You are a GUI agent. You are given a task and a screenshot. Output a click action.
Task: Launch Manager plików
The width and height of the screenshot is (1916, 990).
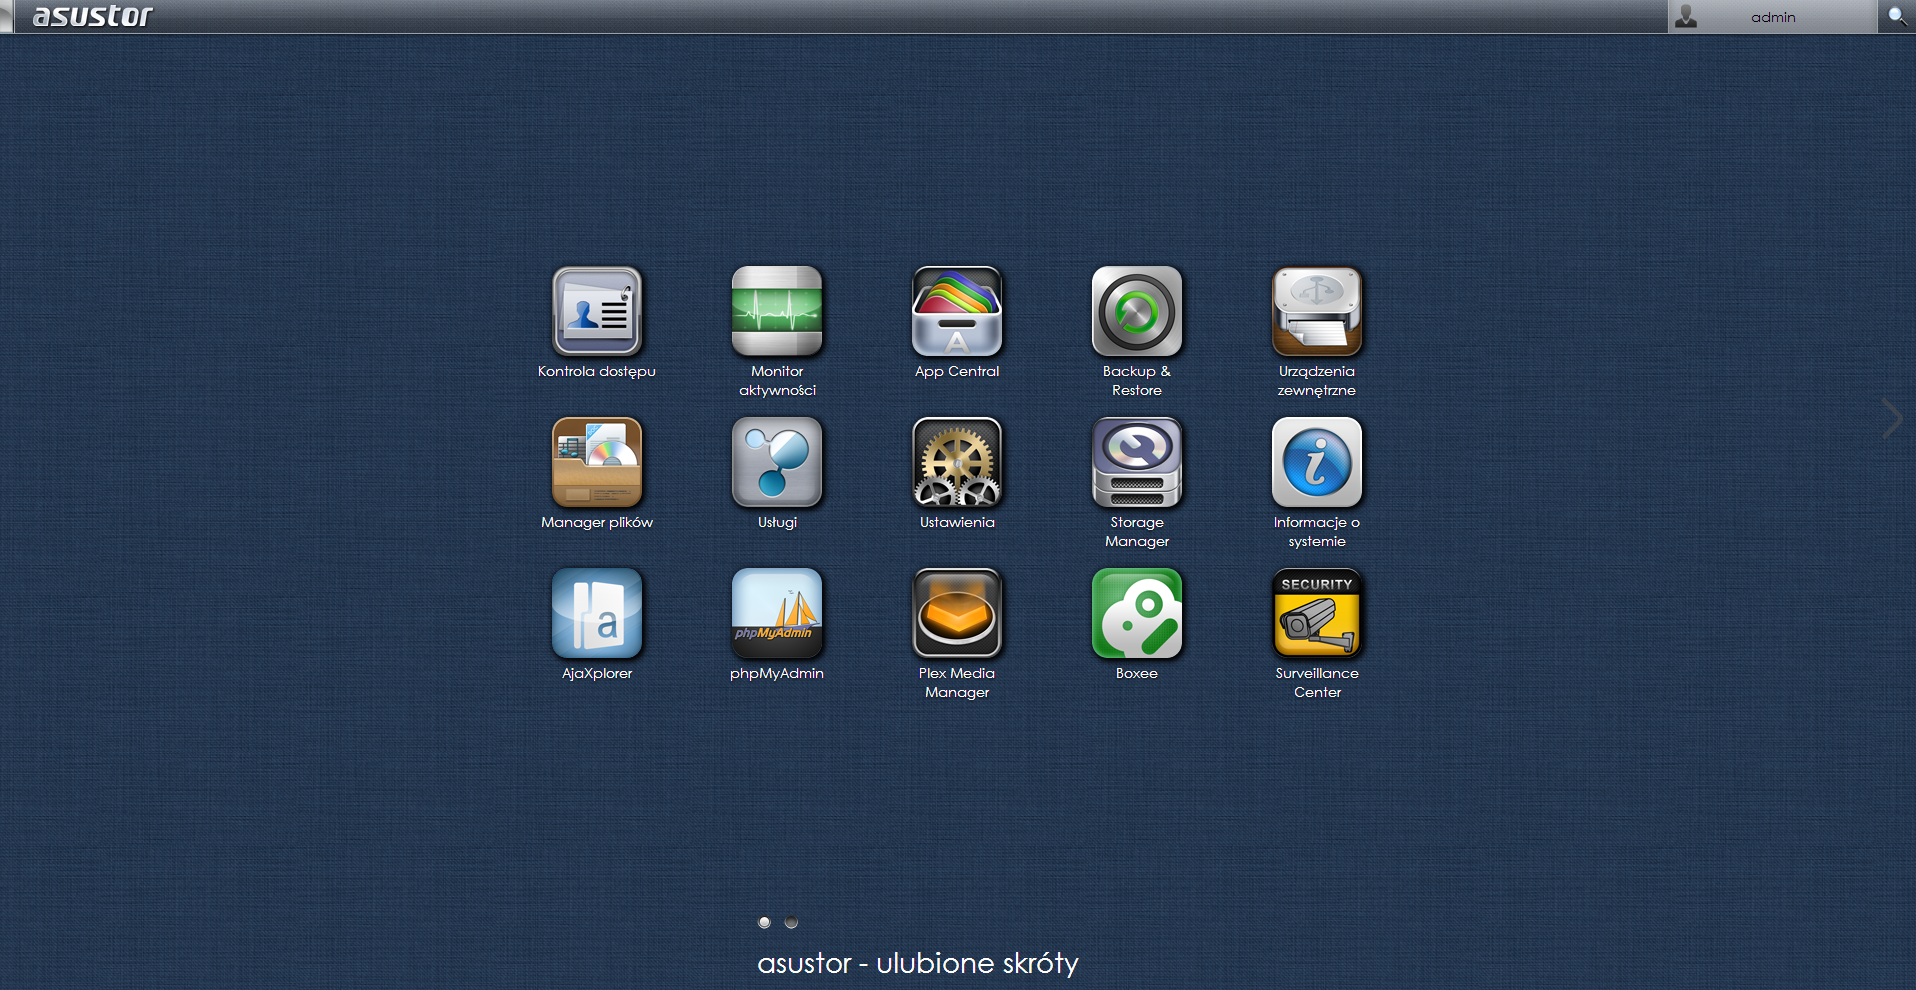coord(597,462)
